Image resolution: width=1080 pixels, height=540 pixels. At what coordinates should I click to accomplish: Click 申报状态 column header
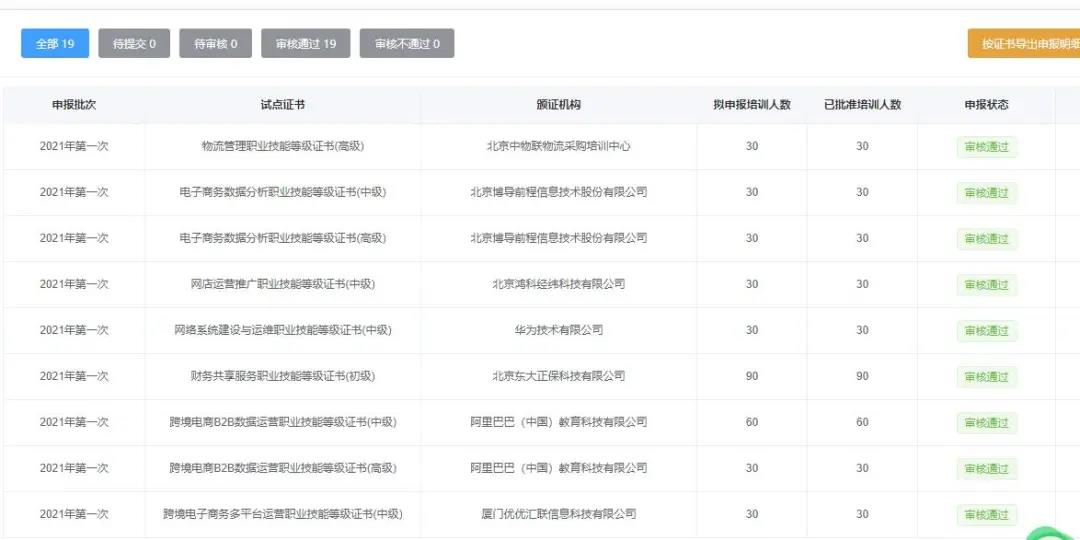[x=986, y=105]
